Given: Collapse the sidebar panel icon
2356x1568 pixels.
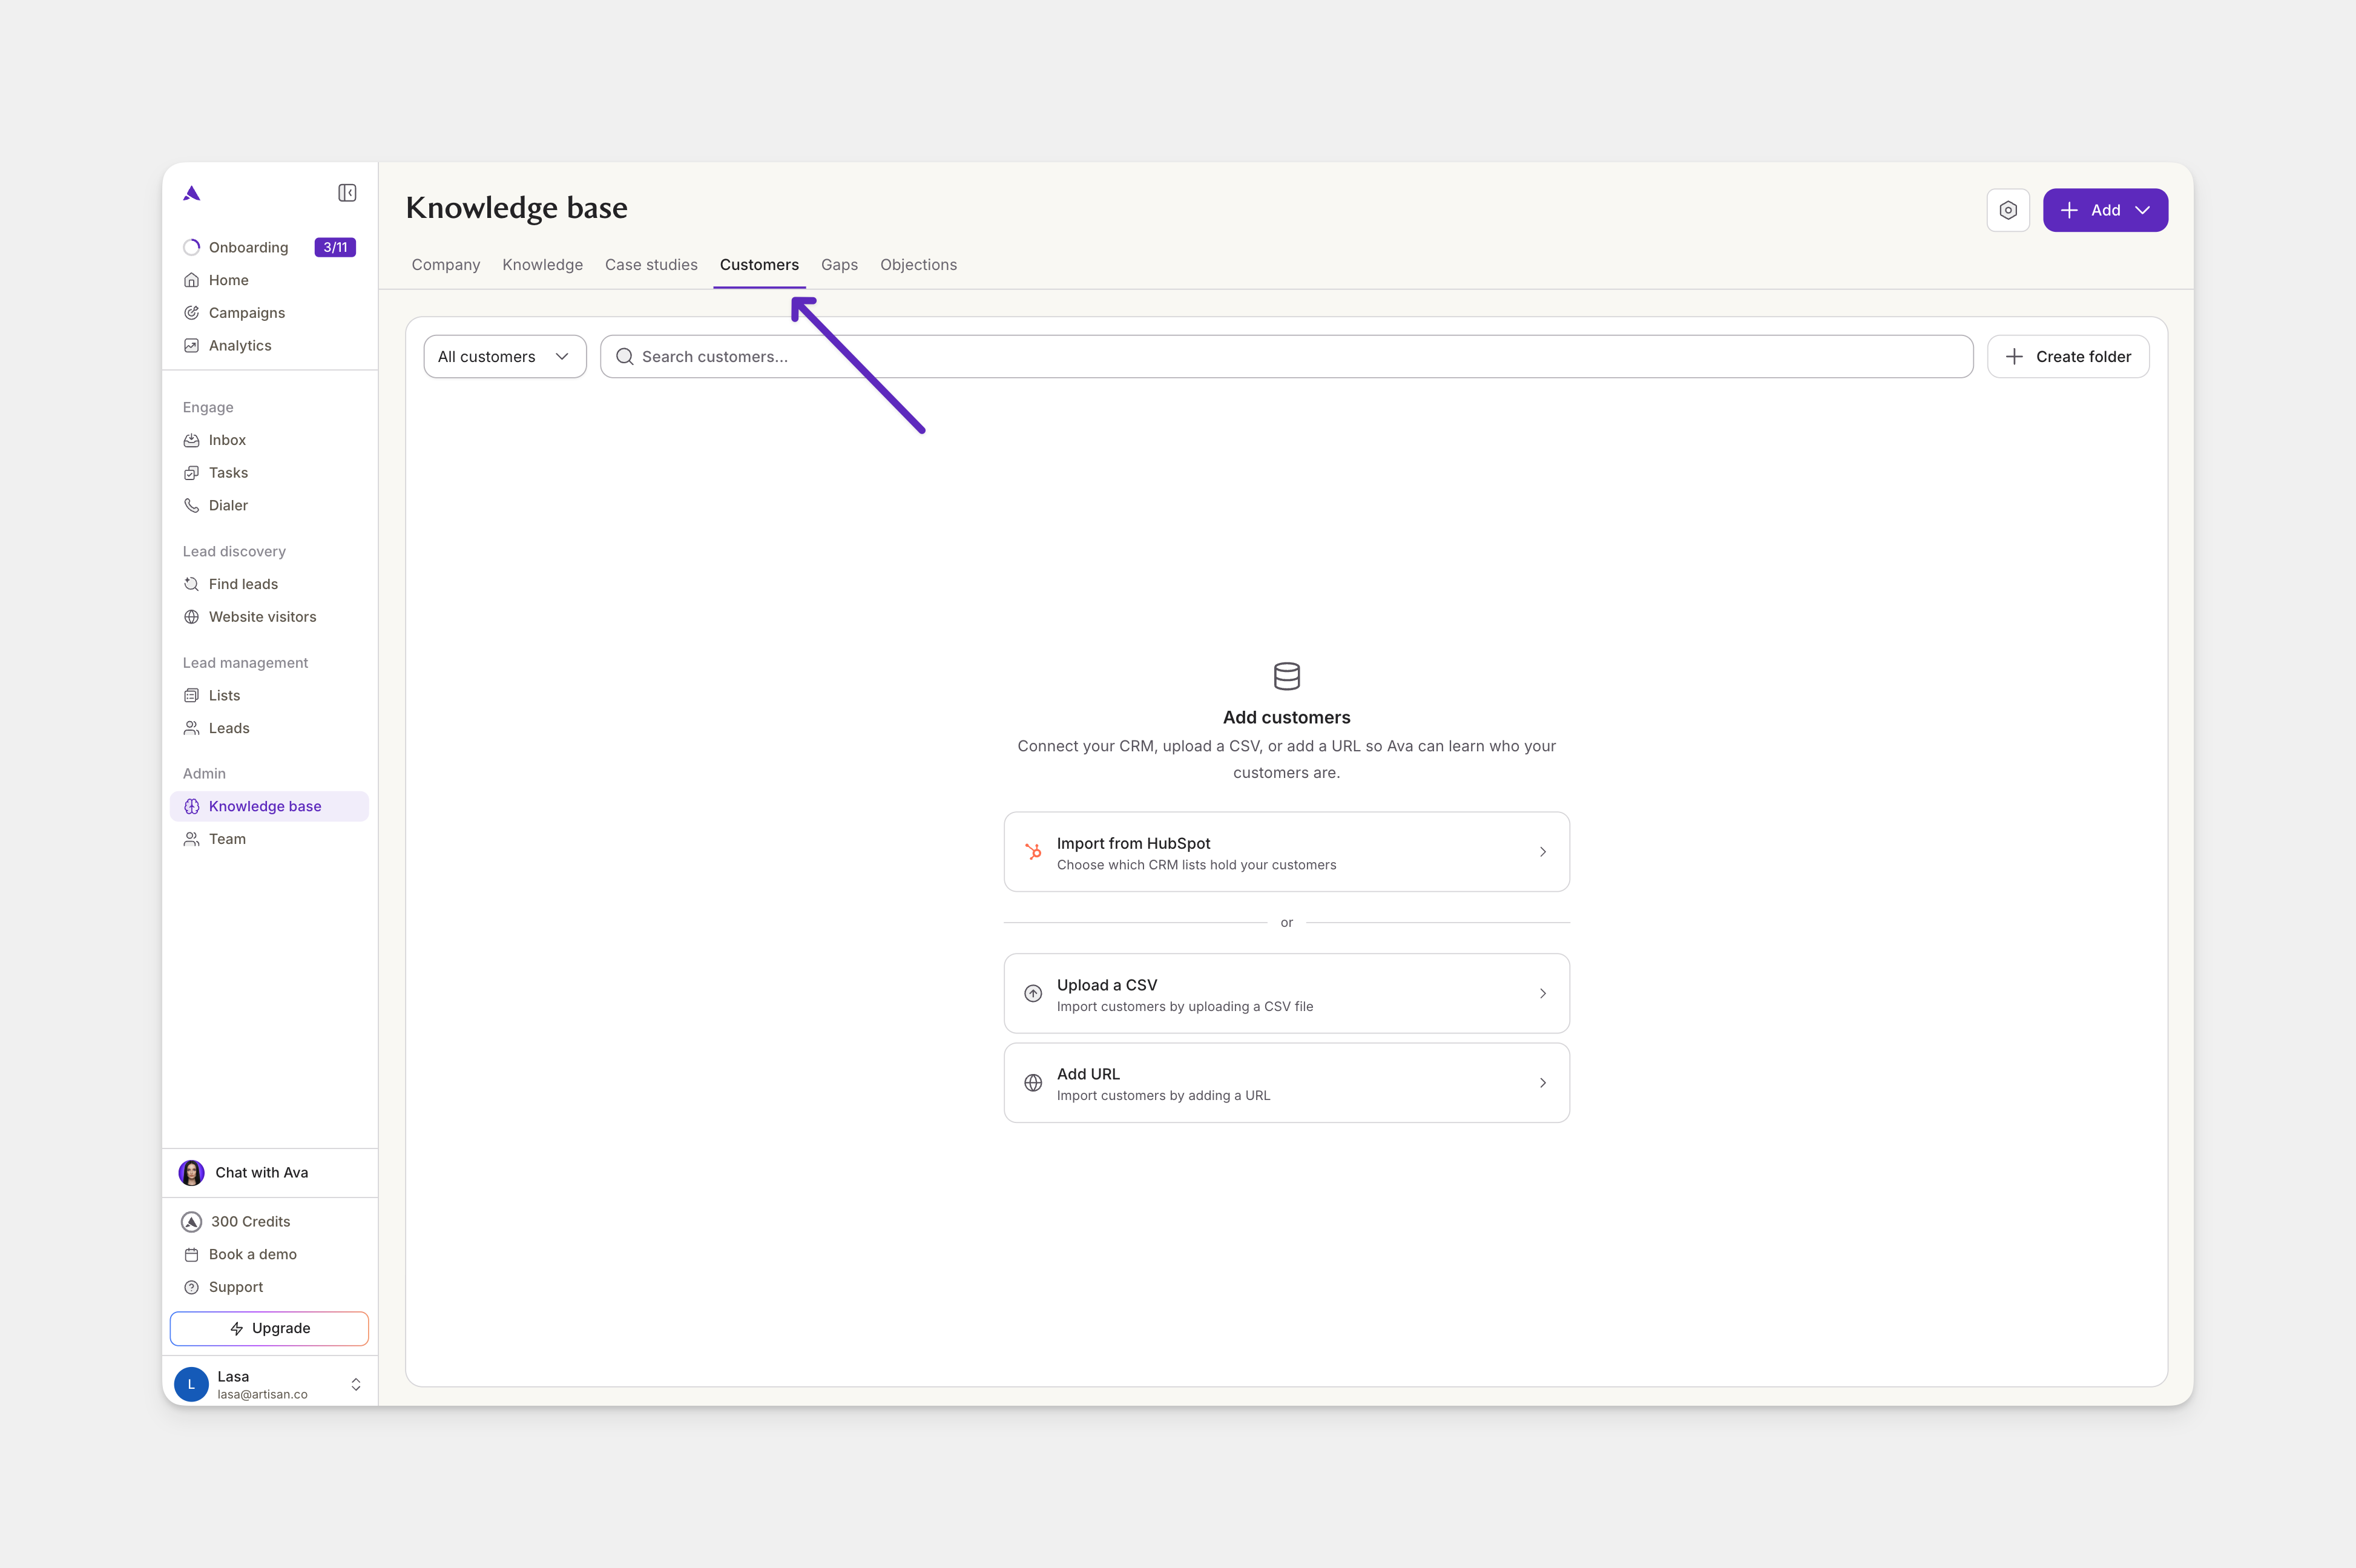Looking at the screenshot, I should click(x=347, y=193).
